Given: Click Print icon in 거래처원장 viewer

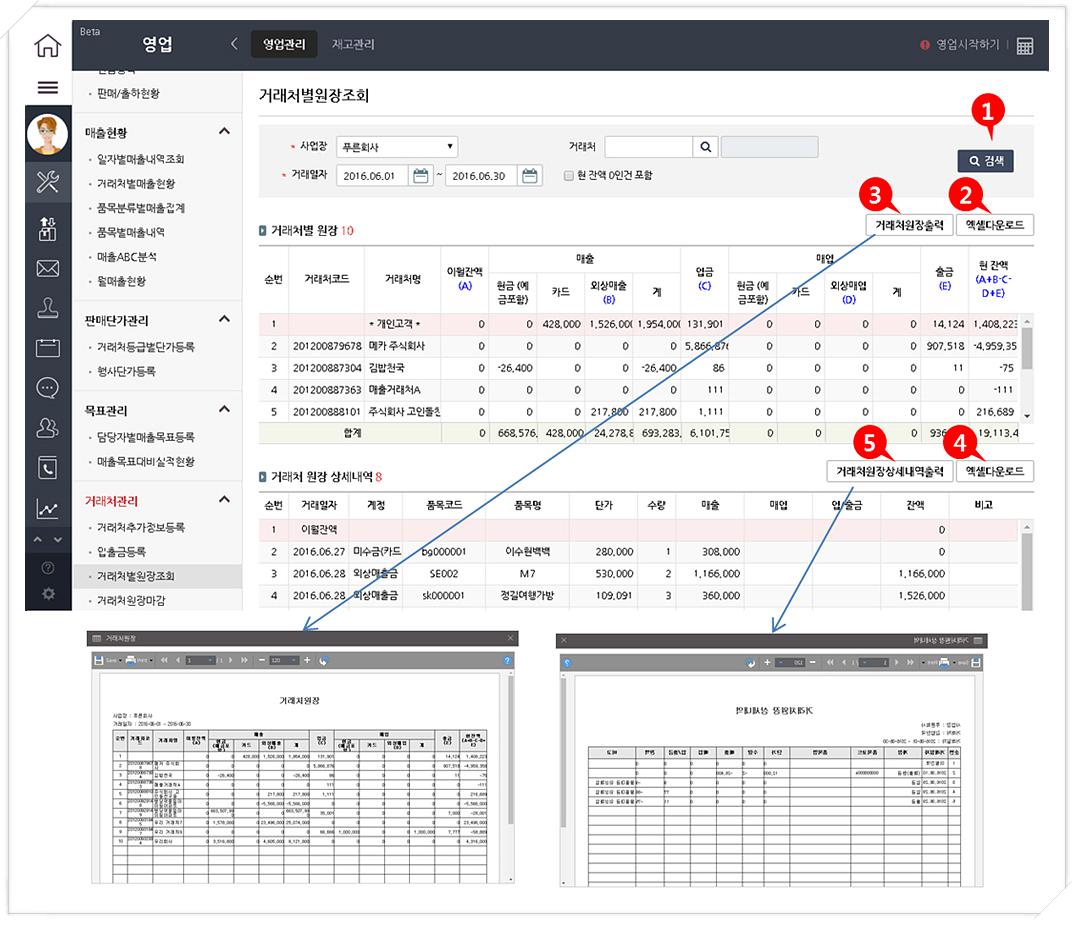Looking at the screenshot, I should [130, 661].
